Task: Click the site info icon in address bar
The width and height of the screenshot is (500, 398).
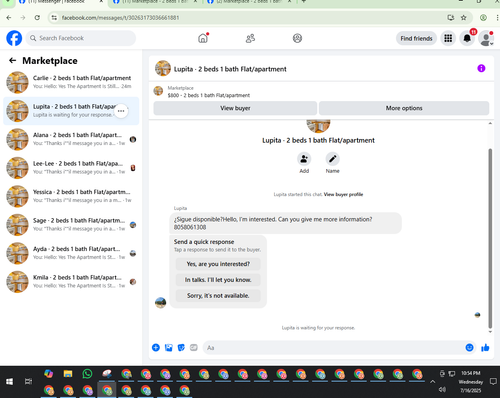Action: pyautogui.click(x=54, y=18)
